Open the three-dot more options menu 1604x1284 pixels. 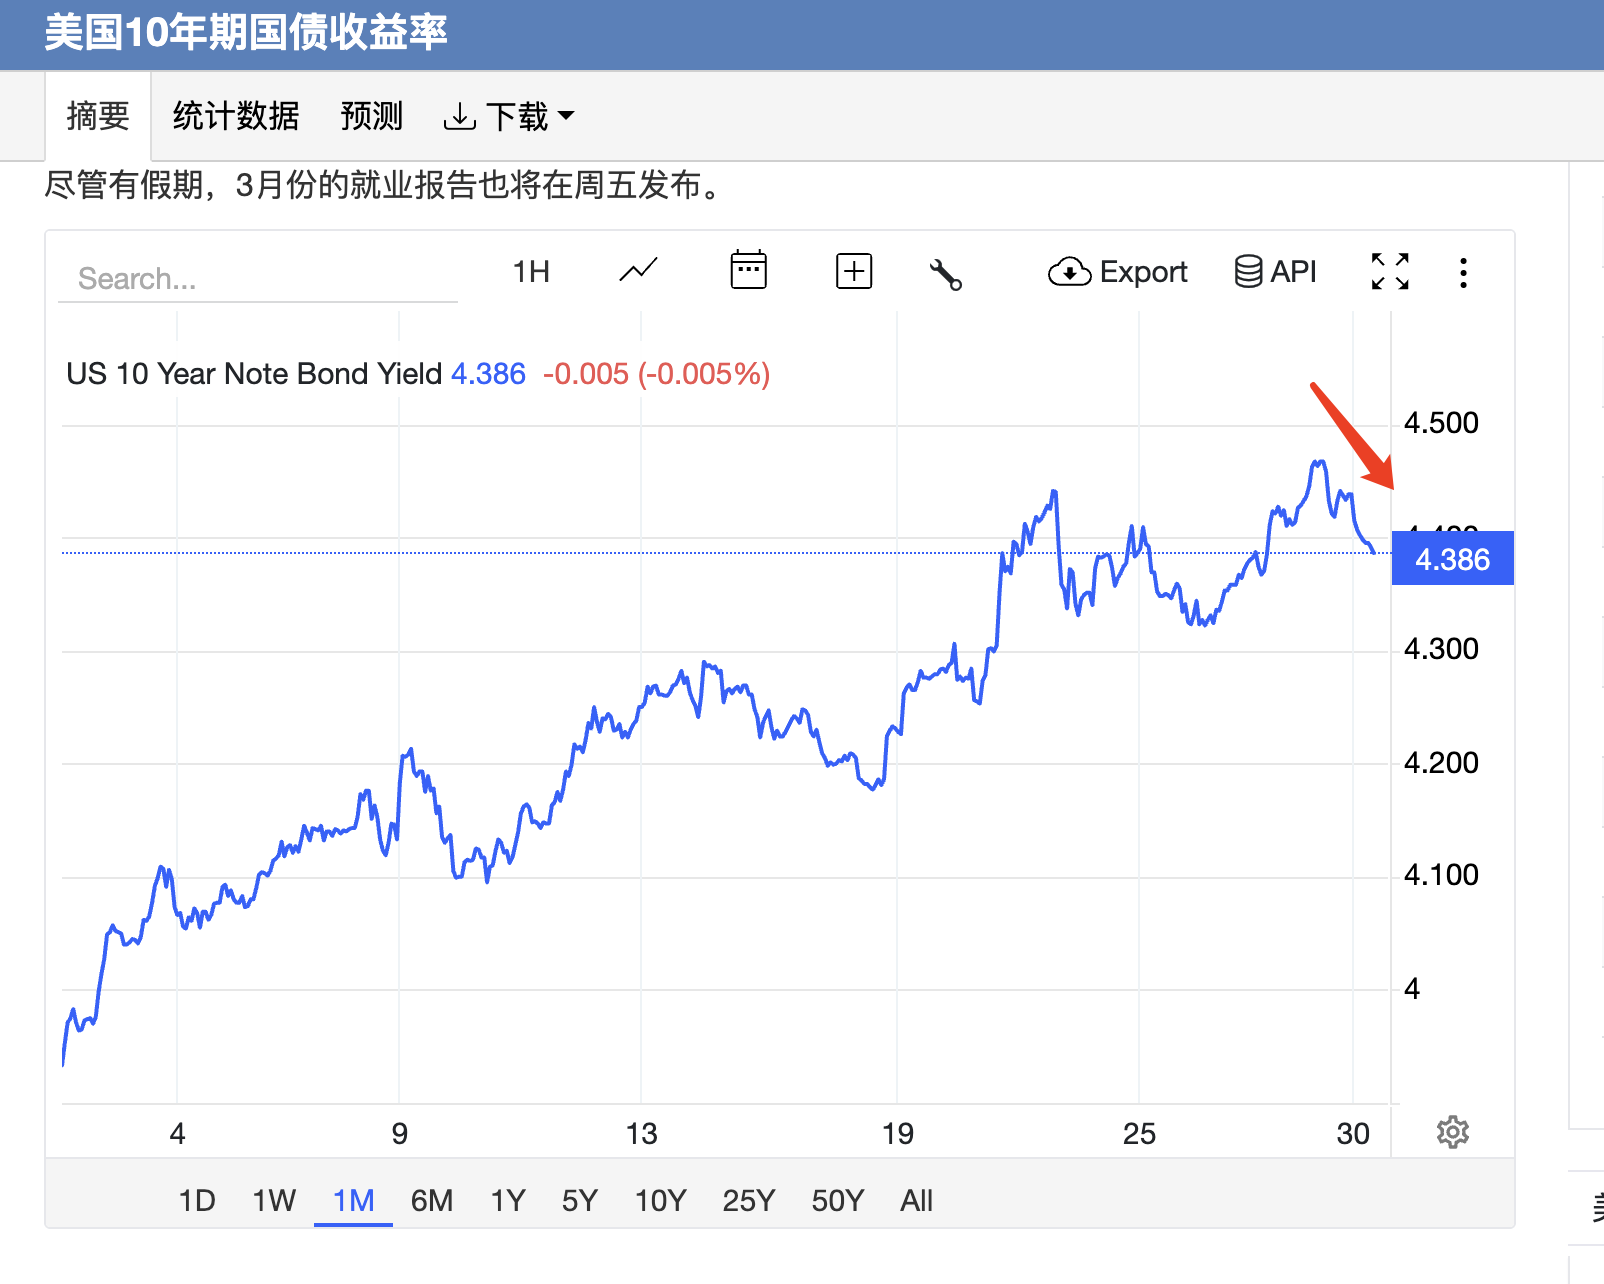[1463, 273]
